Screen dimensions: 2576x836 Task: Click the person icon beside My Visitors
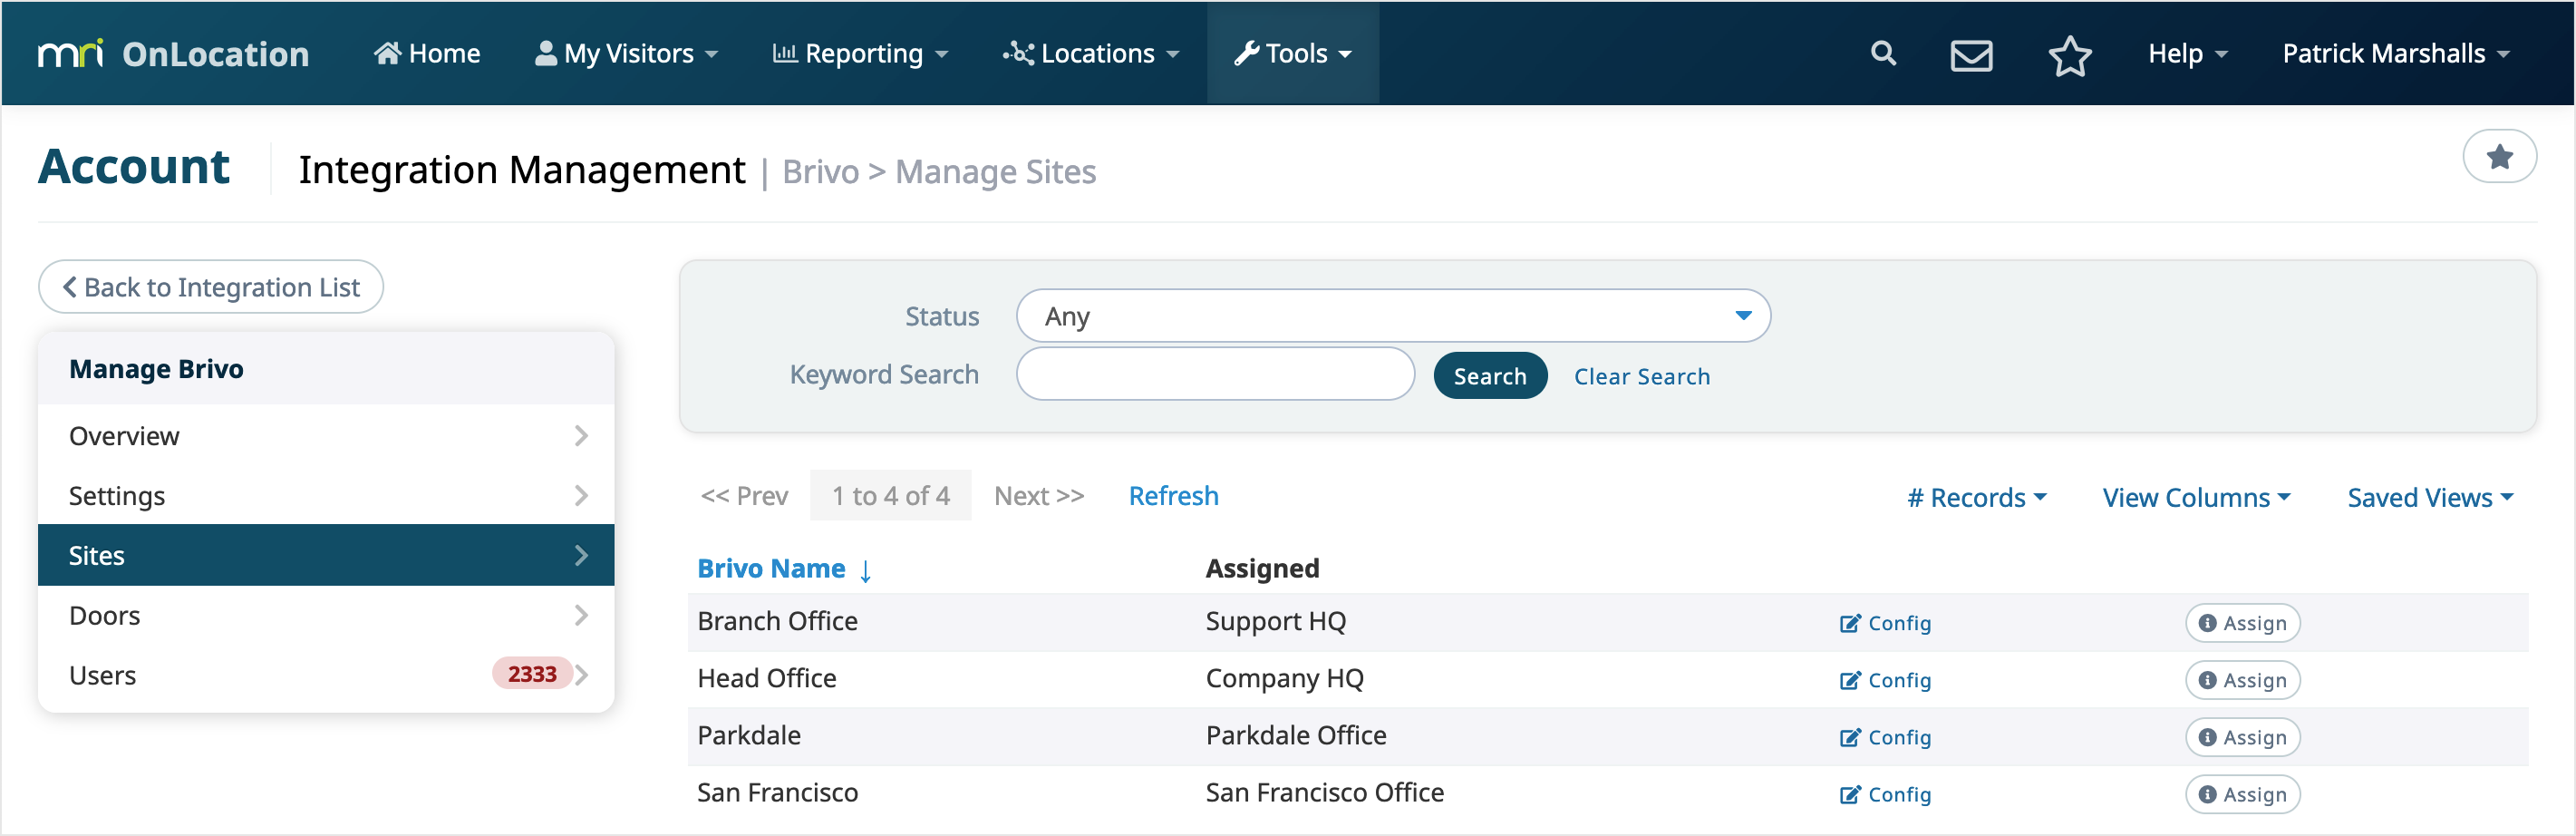point(545,53)
